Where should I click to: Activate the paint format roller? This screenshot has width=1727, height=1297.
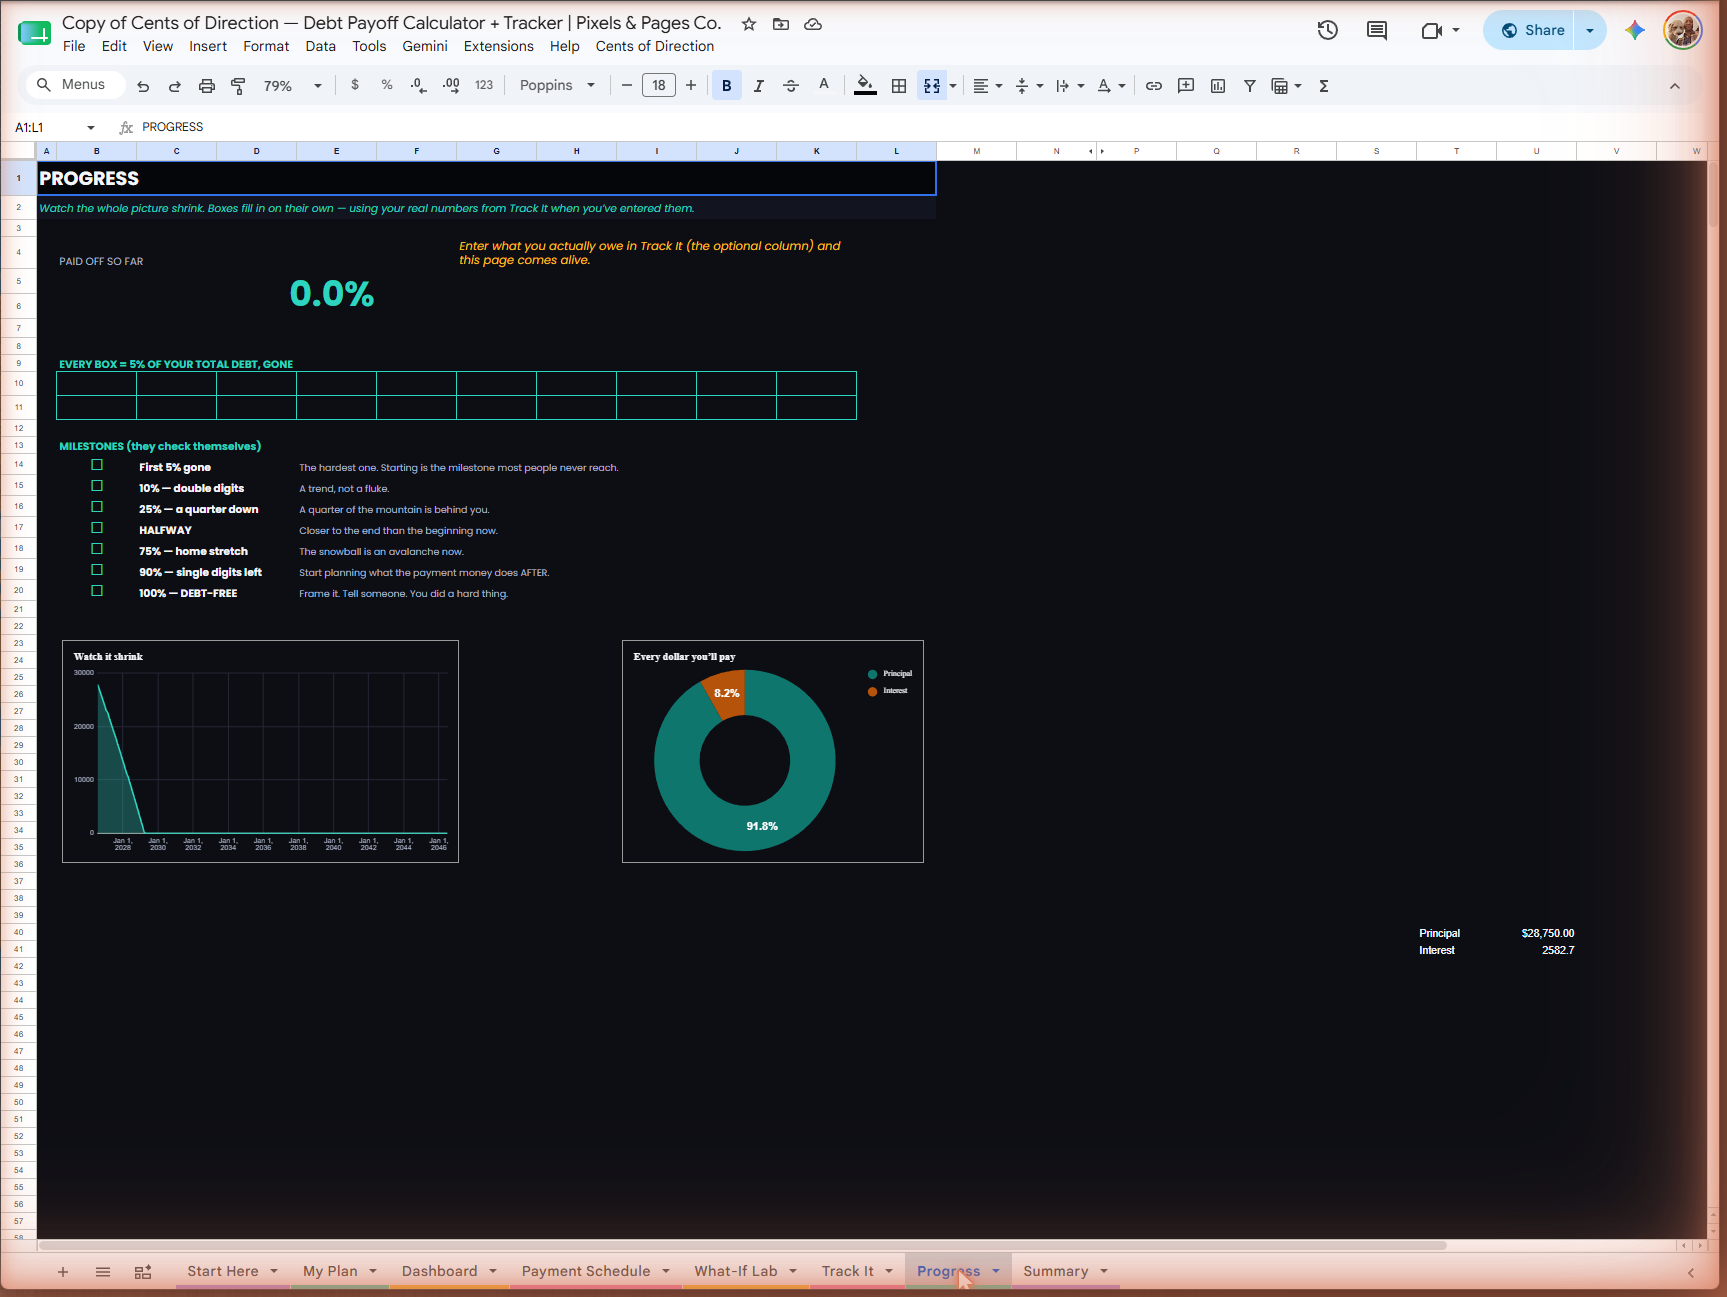pos(238,86)
